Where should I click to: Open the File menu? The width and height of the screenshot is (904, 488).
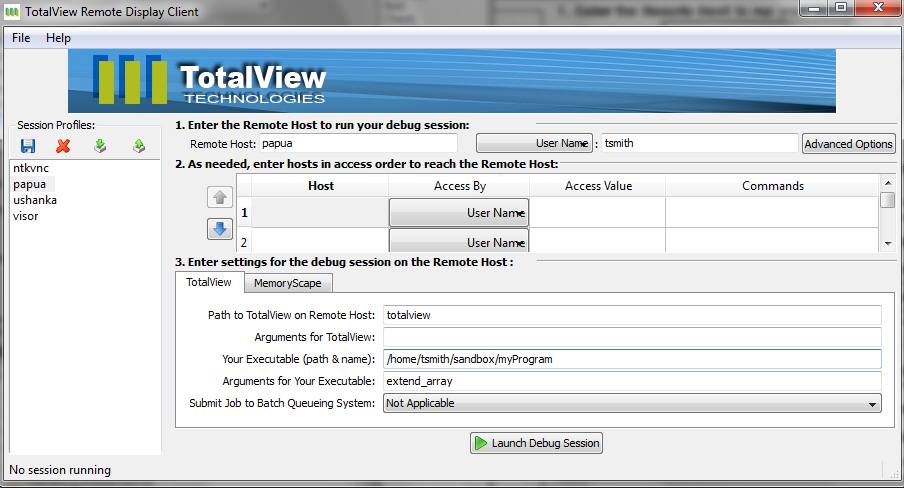pos(21,38)
